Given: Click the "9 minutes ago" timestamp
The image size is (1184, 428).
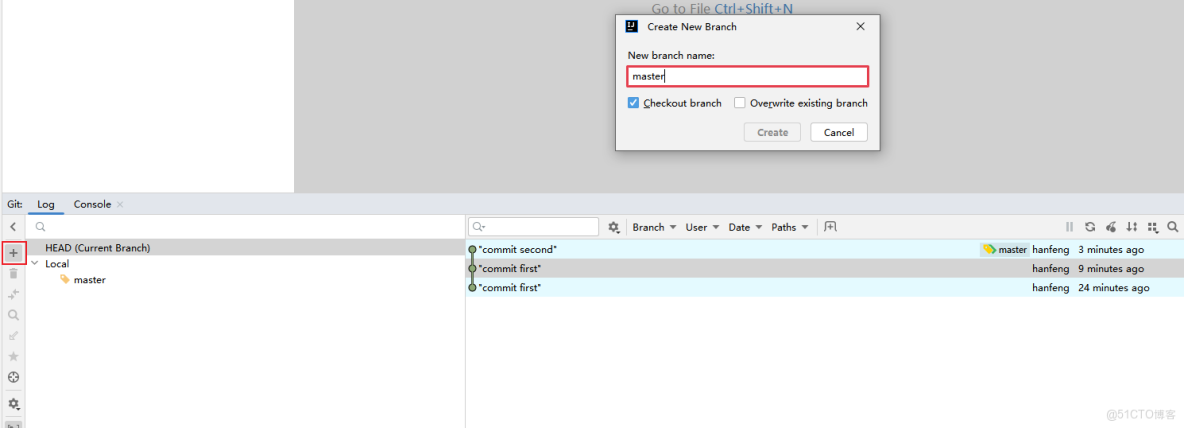Looking at the screenshot, I should pos(1111,269).
